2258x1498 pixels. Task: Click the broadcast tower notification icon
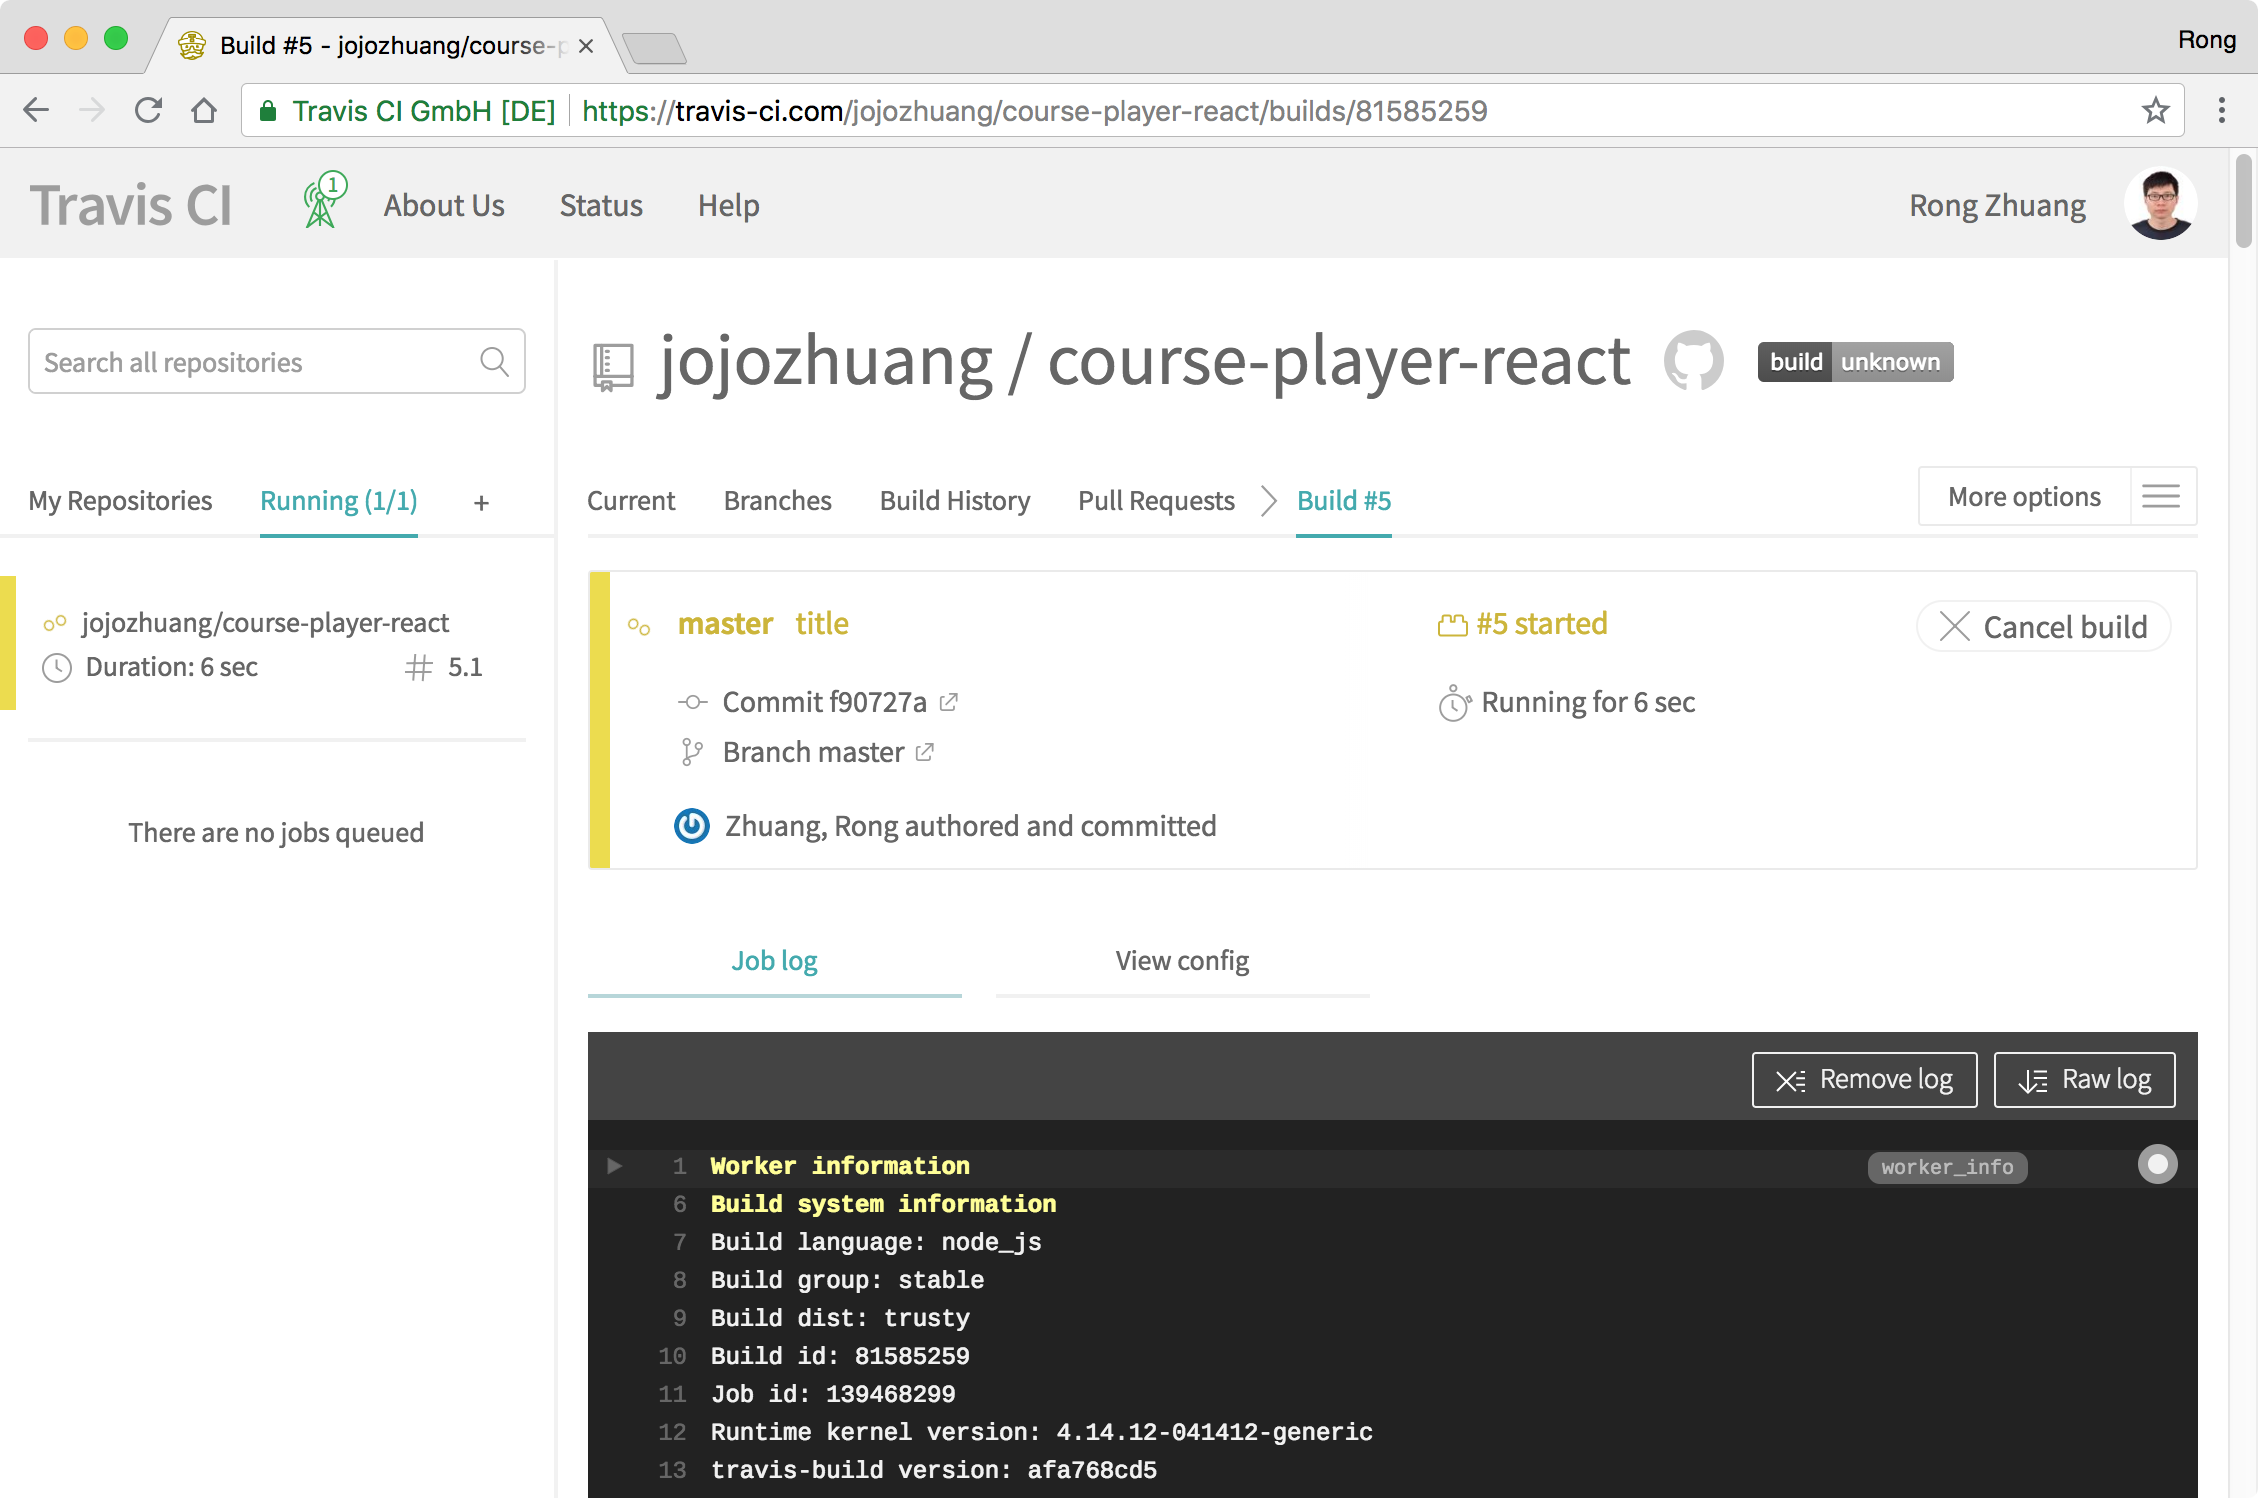(x=324, y=200)
